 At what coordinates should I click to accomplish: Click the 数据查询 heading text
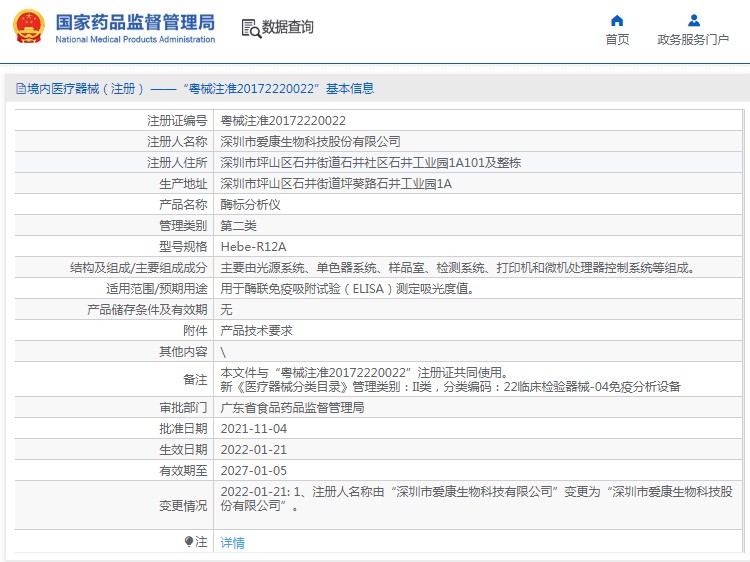pyautogui.click(x=288, y=27)
